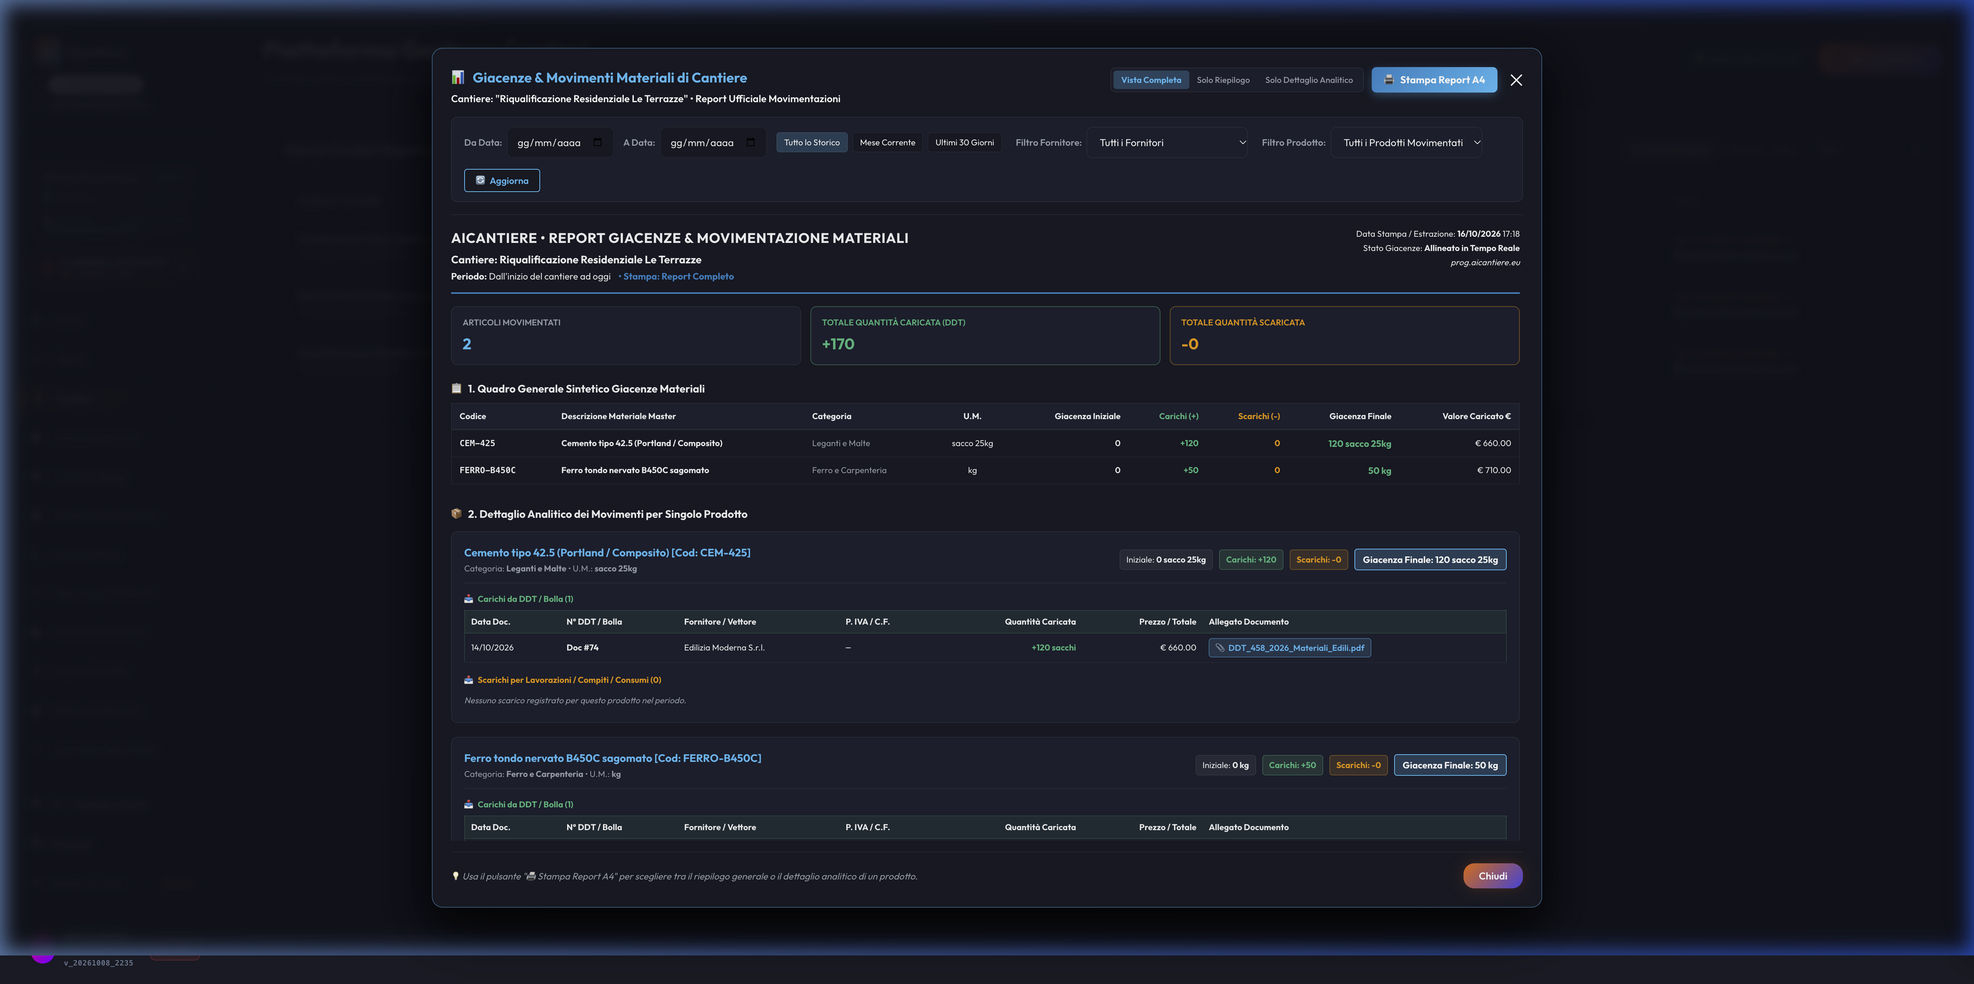Click the Chiudi button
The width and height of the screenshot is (1974, 984).
[x=1493, y=876]
